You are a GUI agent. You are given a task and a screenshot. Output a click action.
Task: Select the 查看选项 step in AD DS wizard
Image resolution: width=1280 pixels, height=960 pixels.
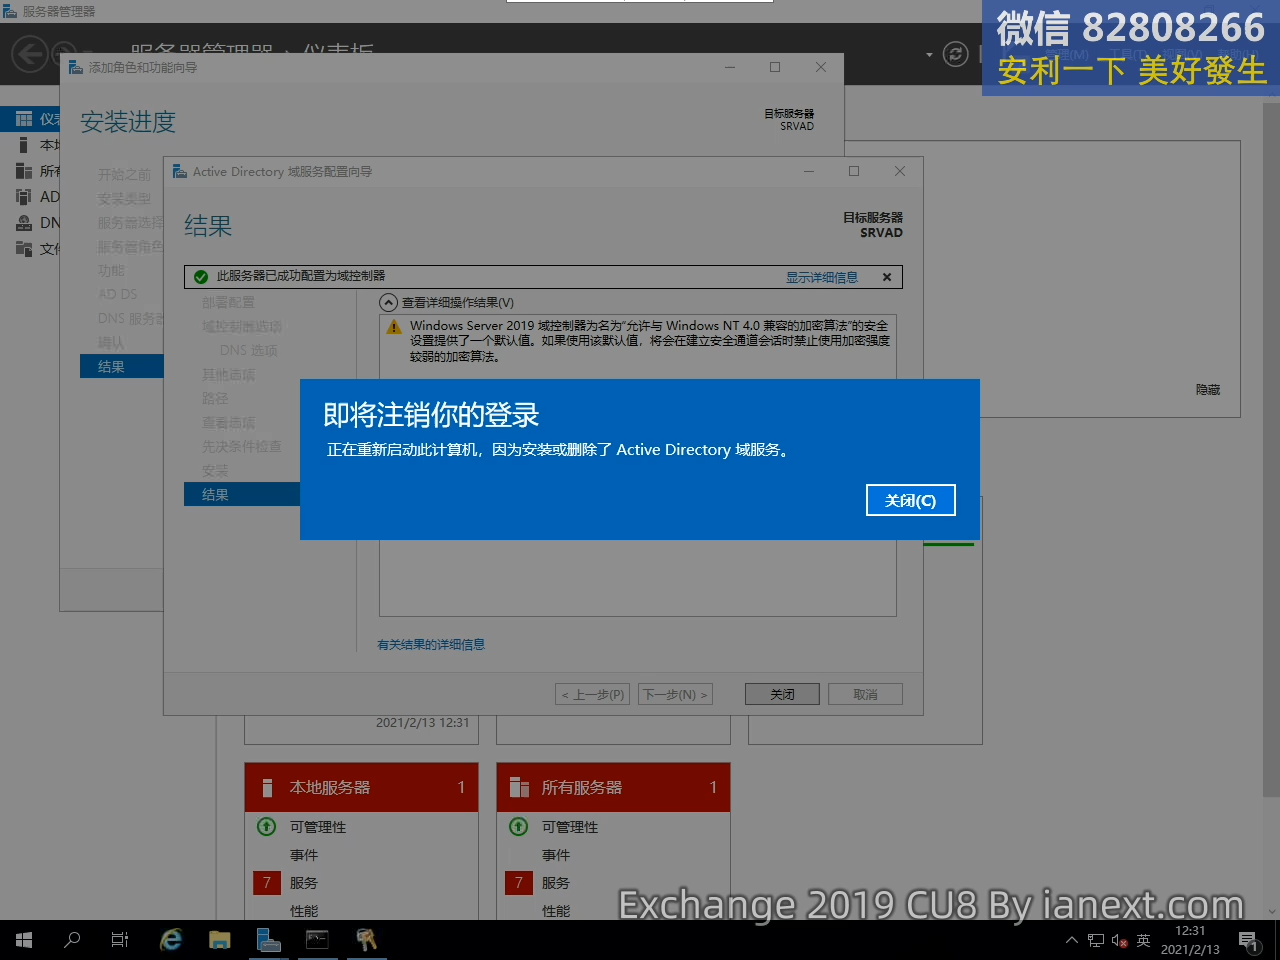coord(229,422)
